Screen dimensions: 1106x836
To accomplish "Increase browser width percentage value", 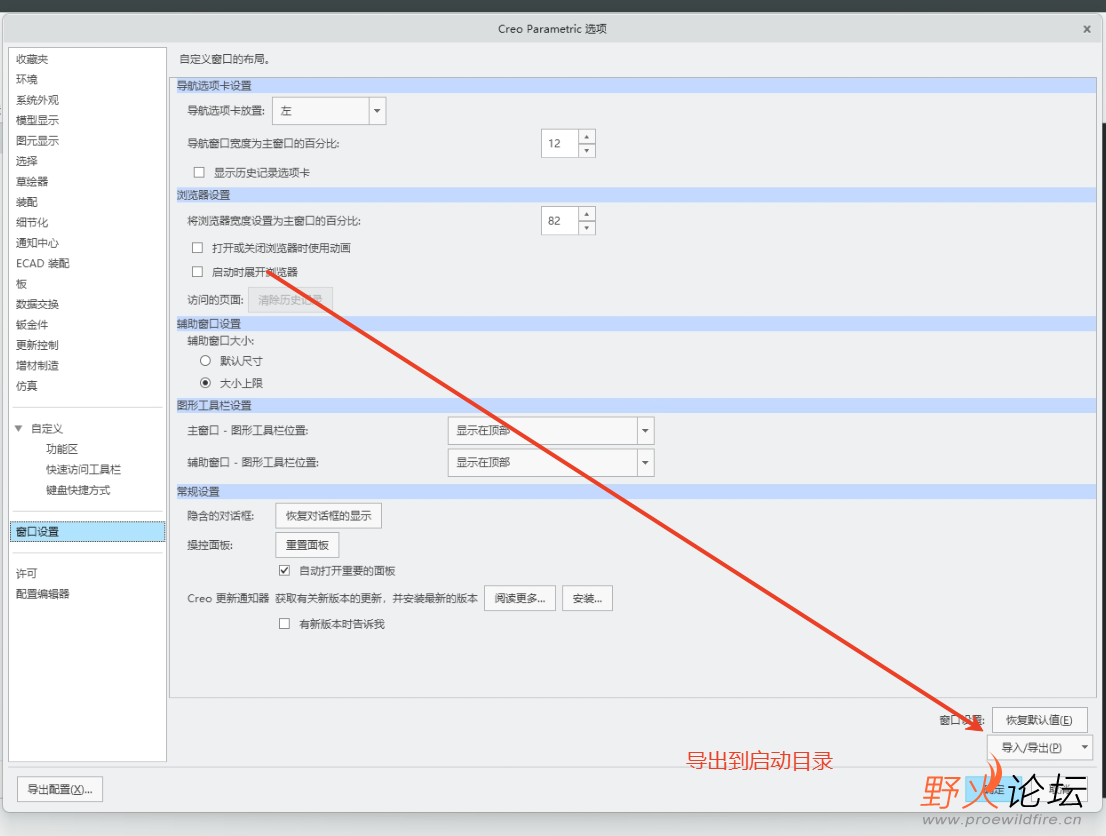I will pos(587,214).
